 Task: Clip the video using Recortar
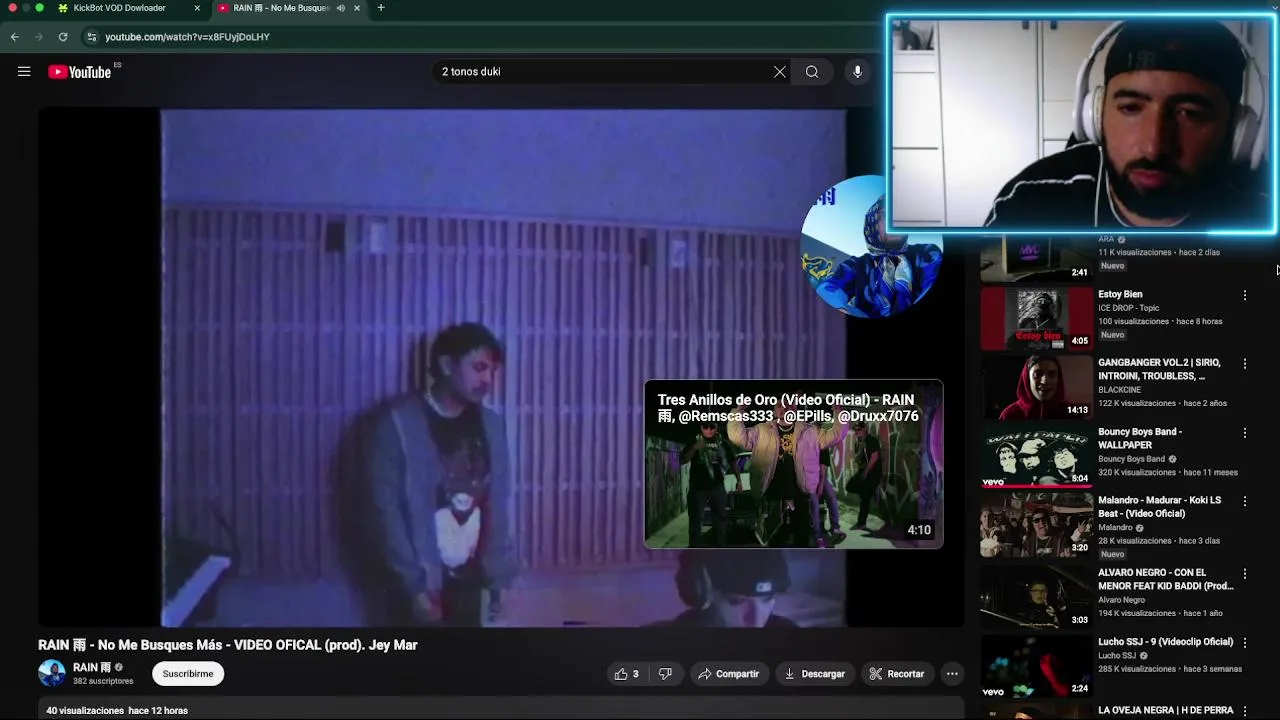click(x=897, y=674)
